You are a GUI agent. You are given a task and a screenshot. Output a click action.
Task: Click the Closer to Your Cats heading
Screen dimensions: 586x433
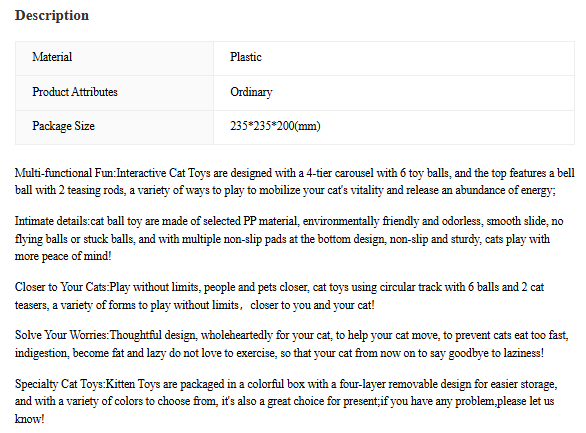point(61,287)
